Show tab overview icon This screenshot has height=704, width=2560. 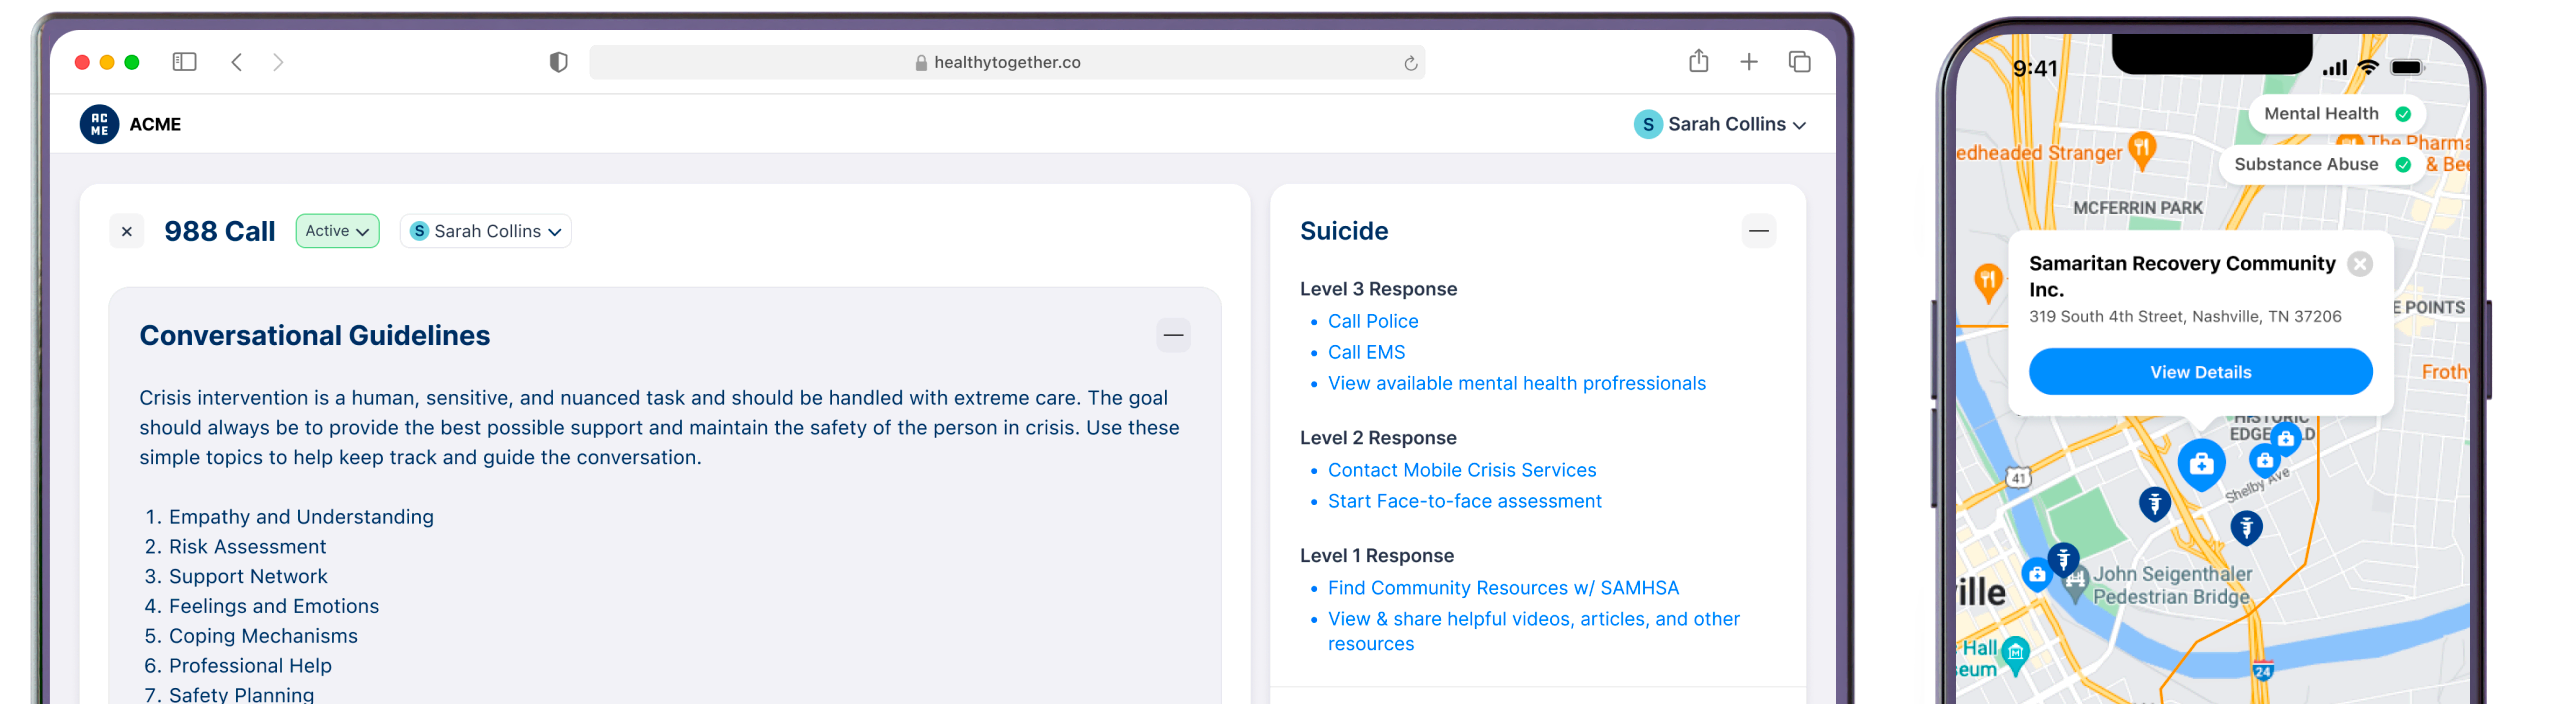pos(1799,62)
